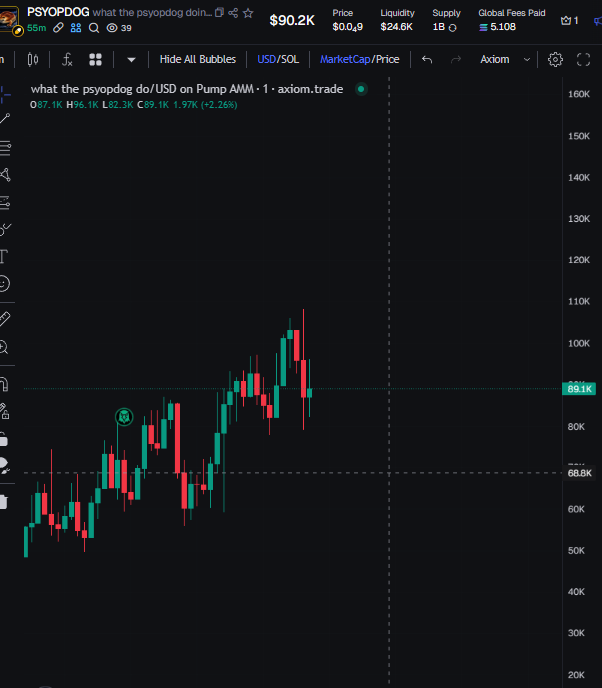Click the green live status dot
The height and width of the screenshot is (688, 602).
point(361,89)
